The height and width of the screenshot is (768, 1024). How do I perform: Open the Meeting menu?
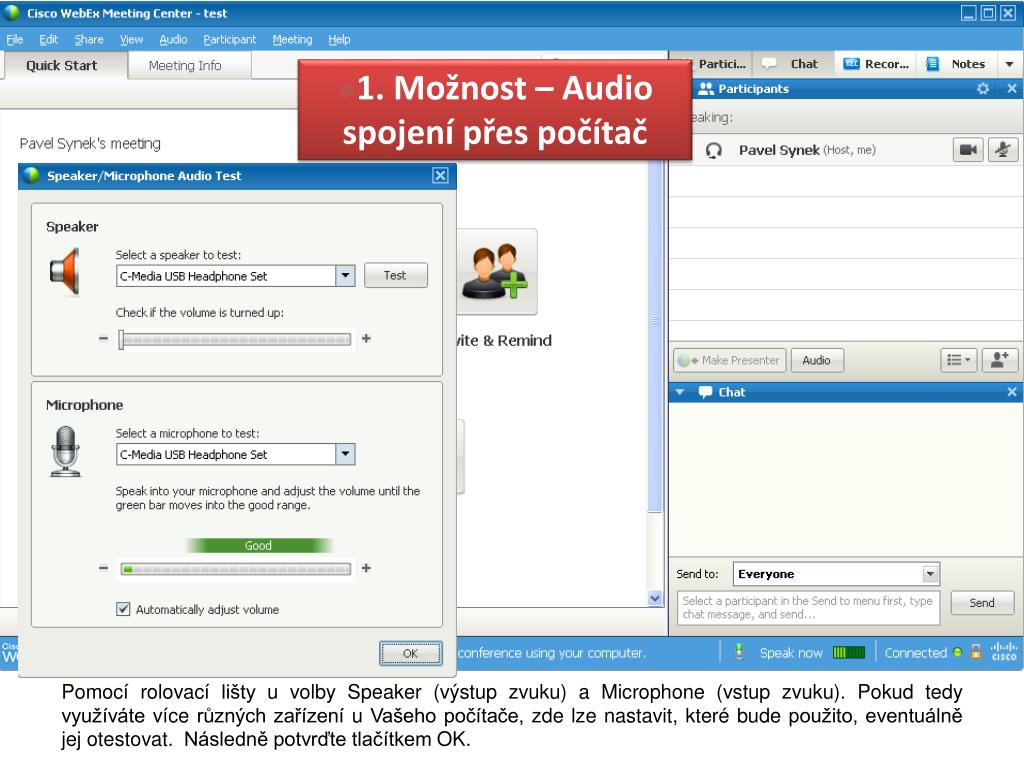coord(292,39)
